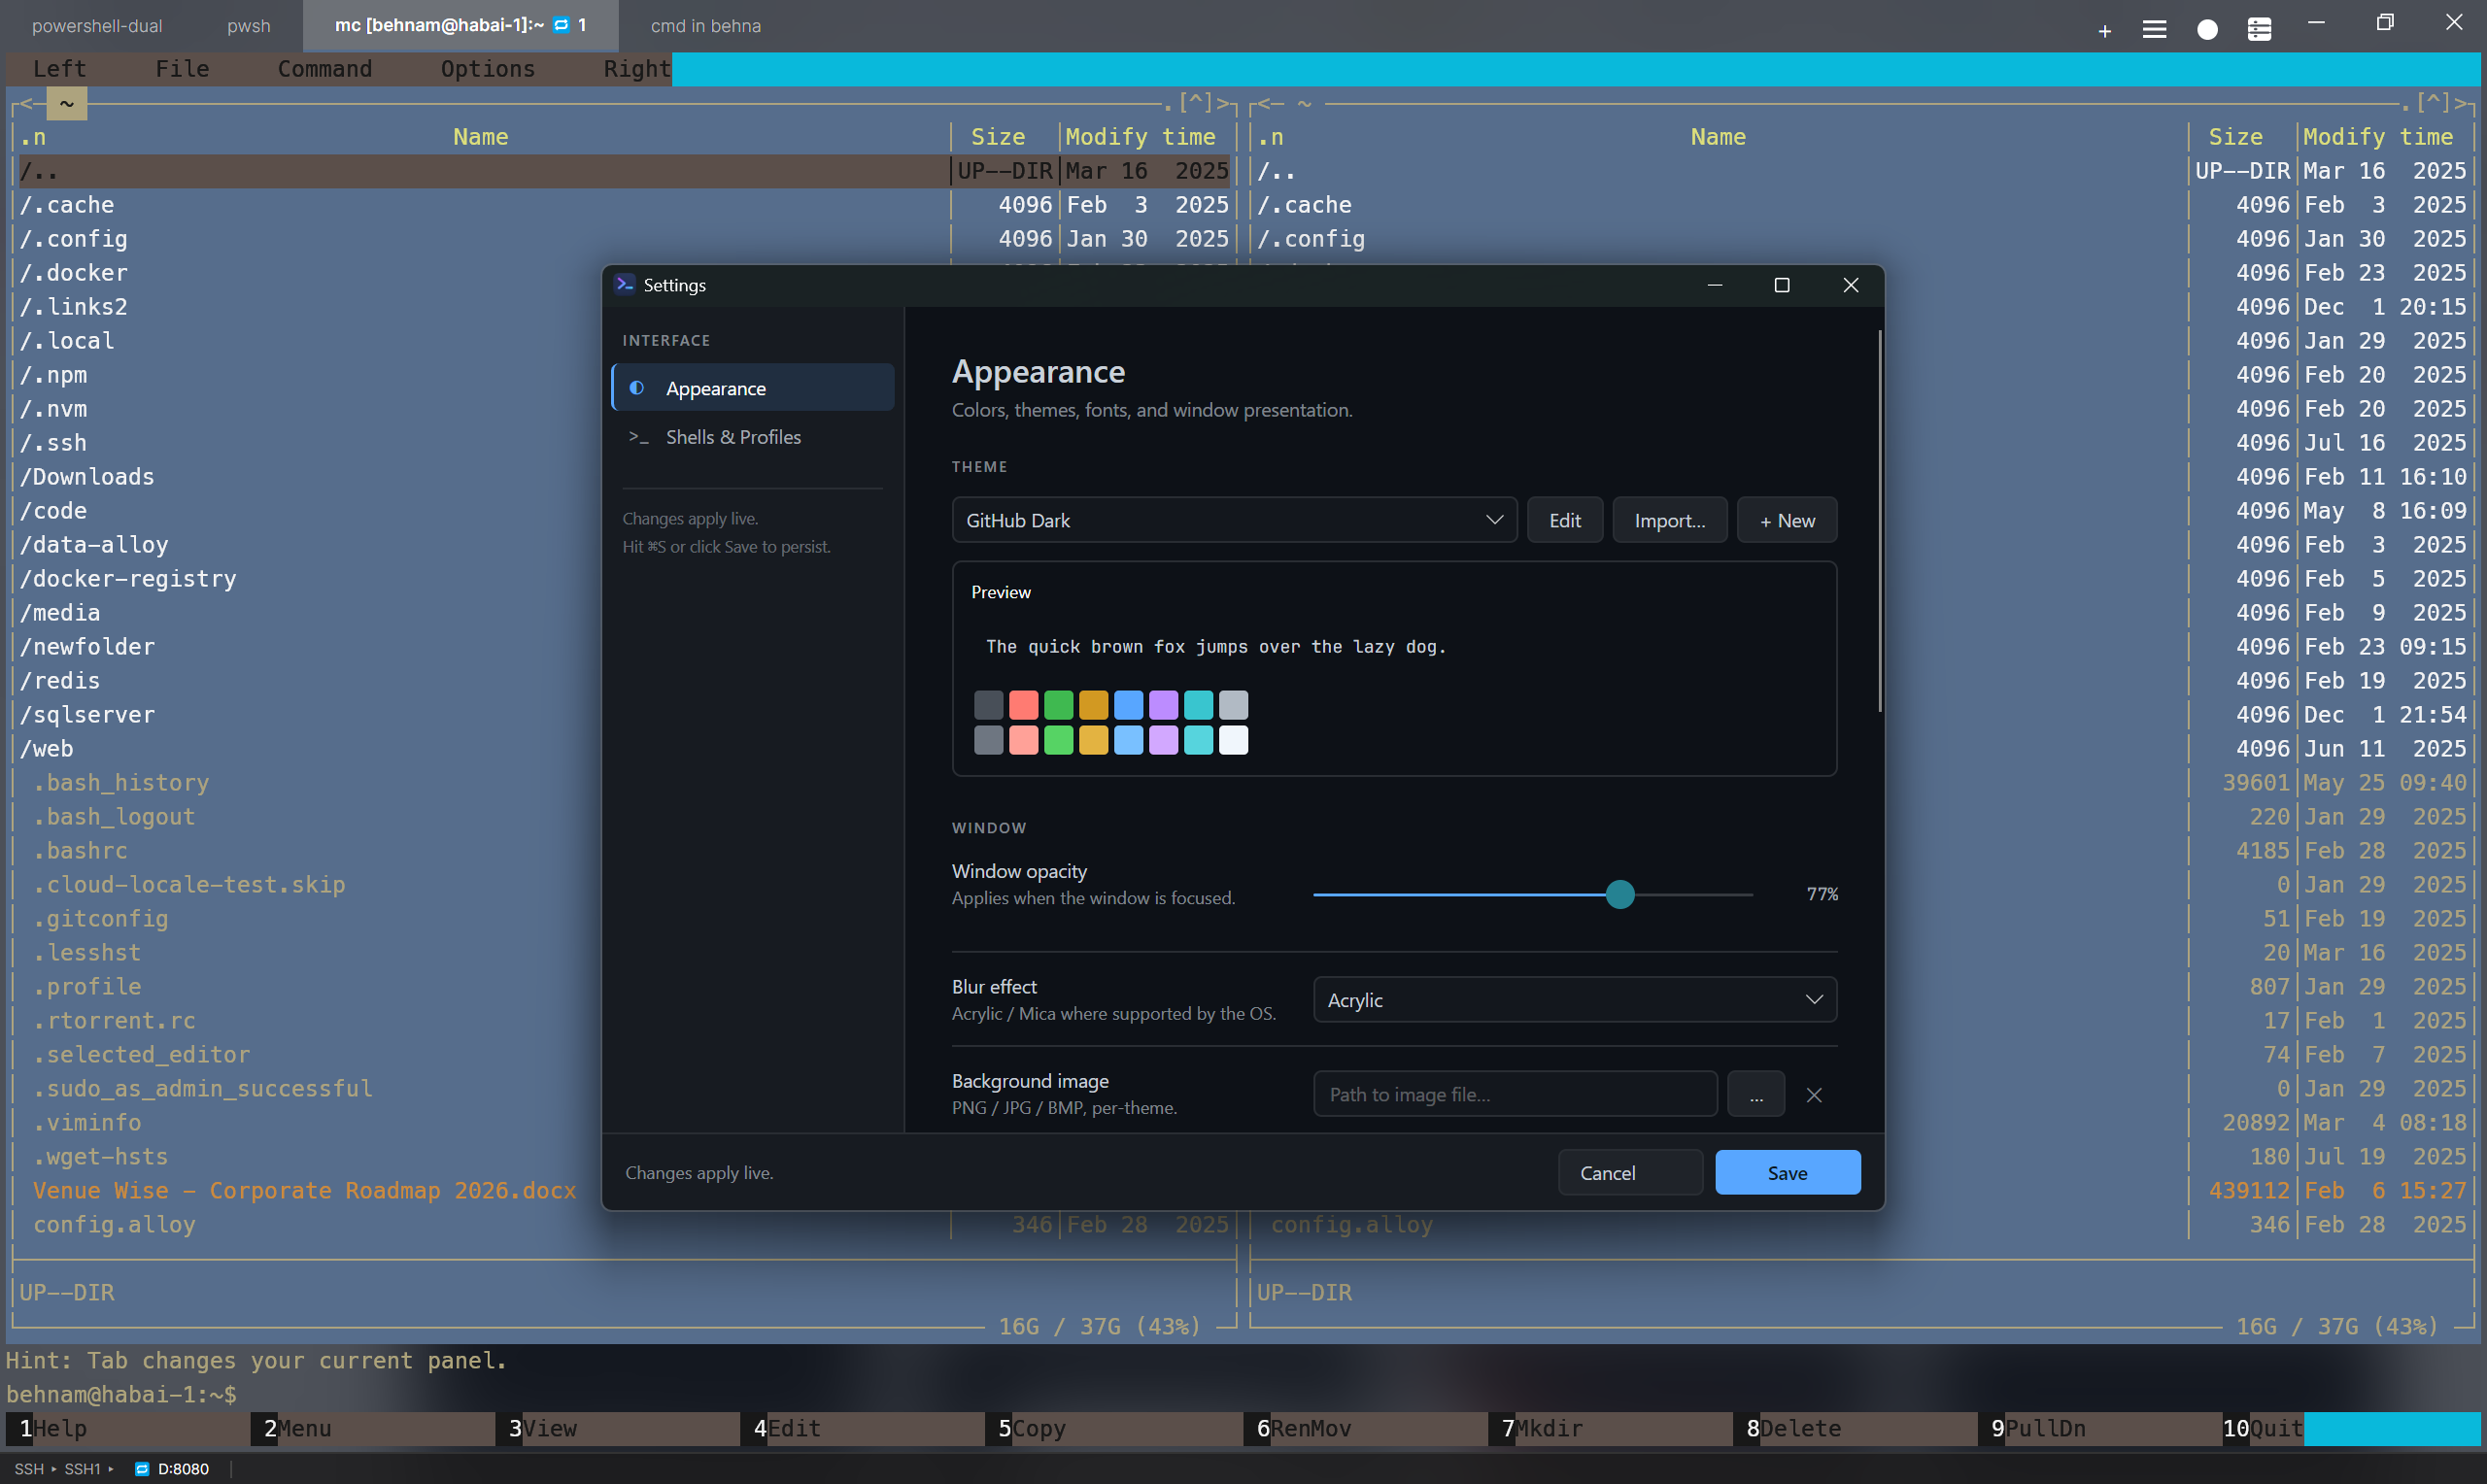
Task: Click the 7Mkdir function key
Action: point(1610,1429)
